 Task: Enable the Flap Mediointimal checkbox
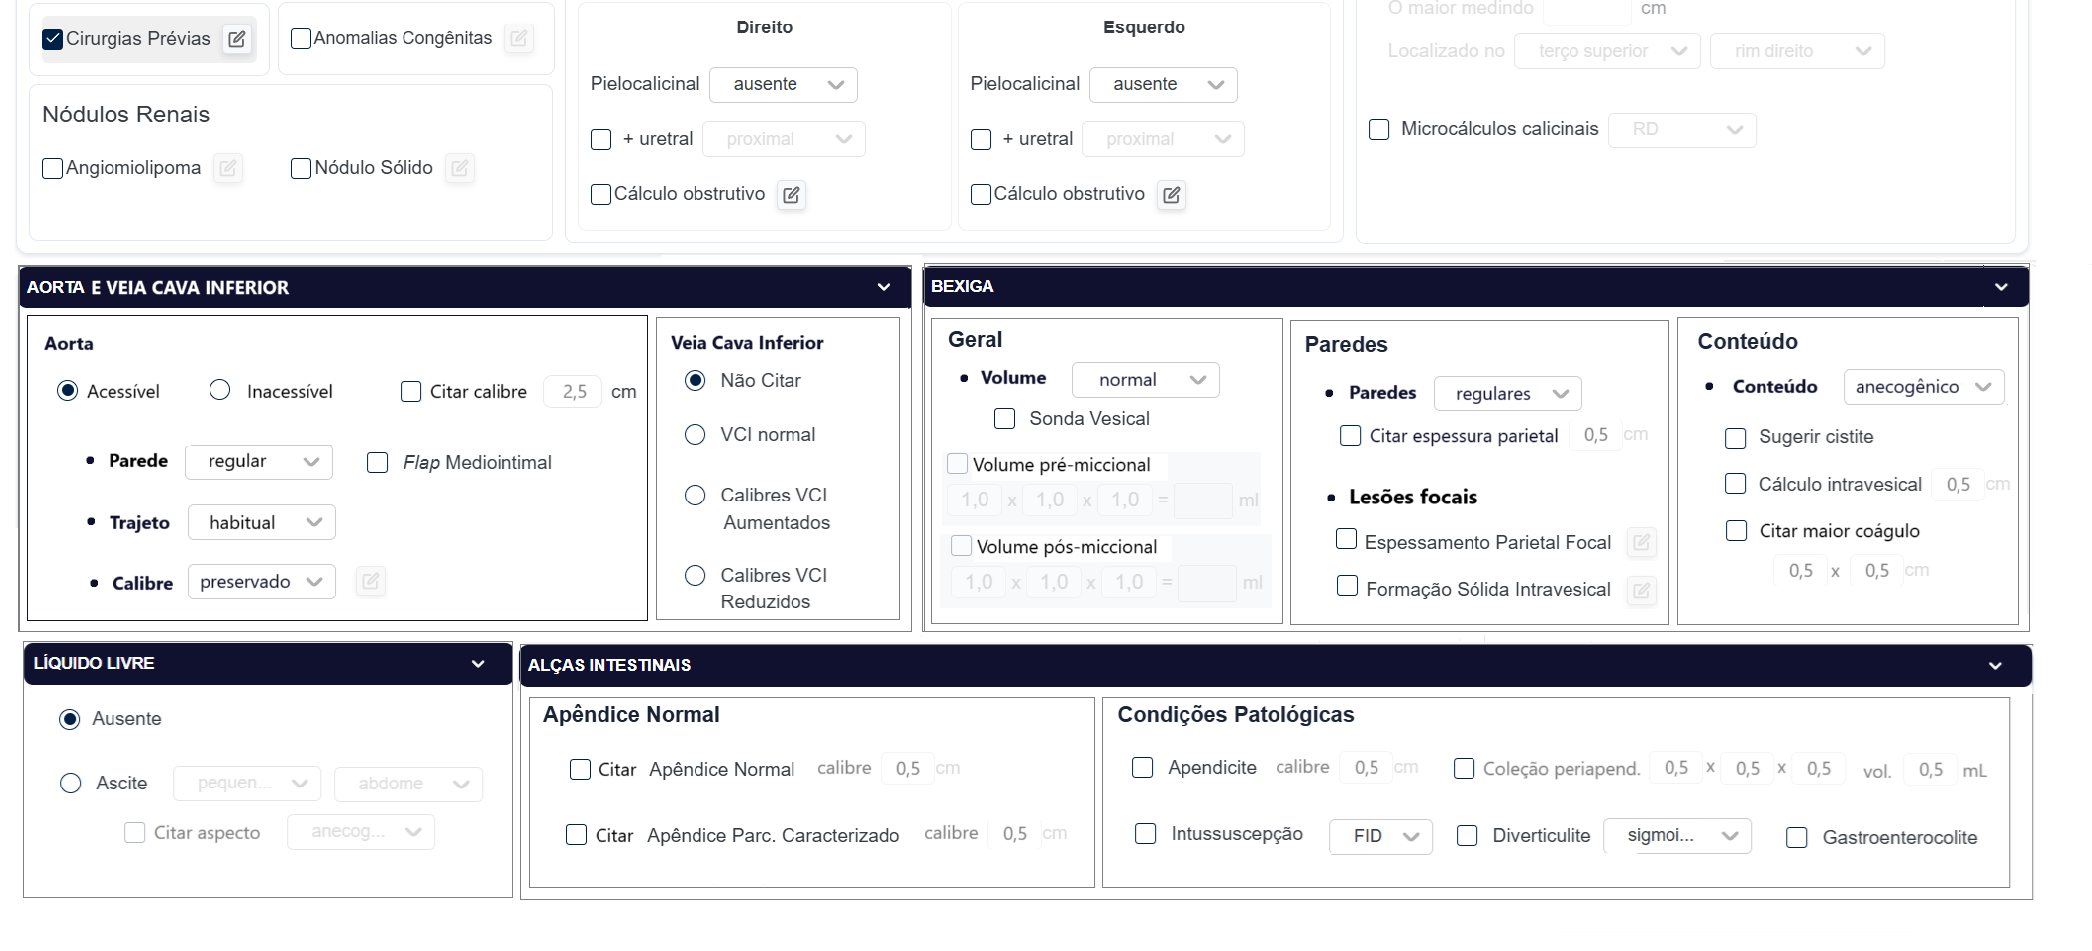pos(378,463)
